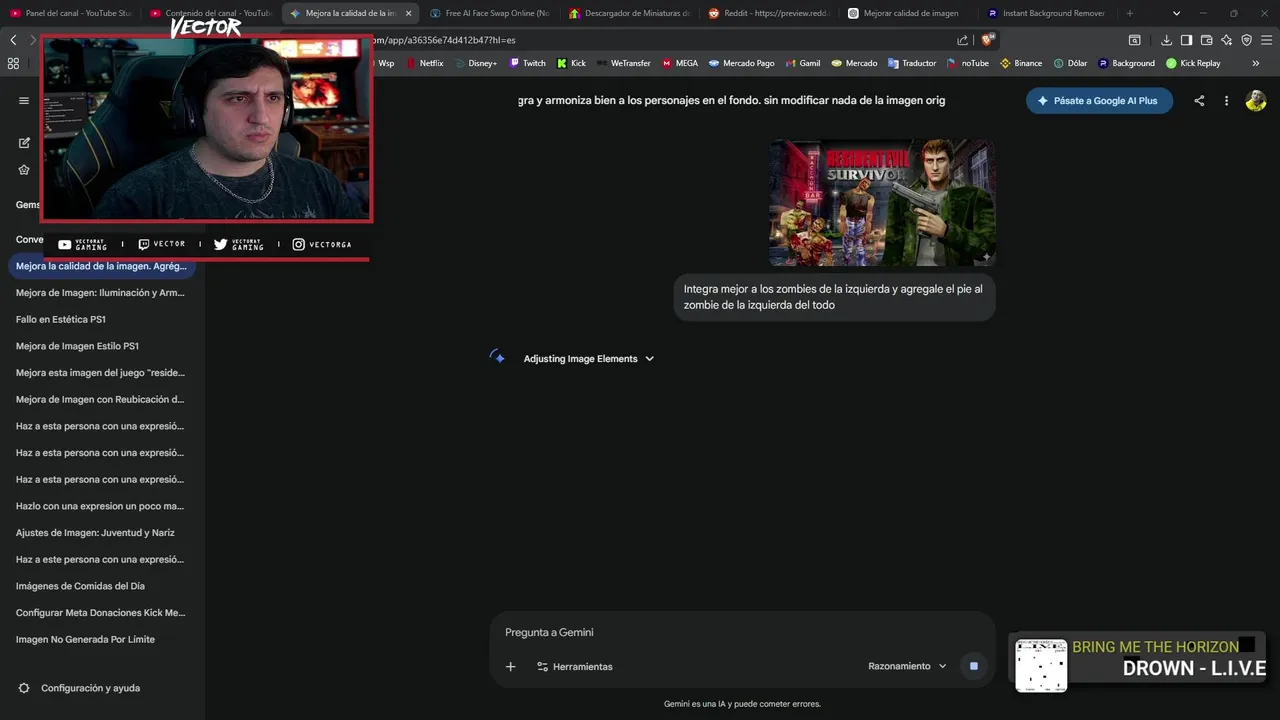This screenshot has width=1280, height=720.
Task: Open the Razonamiento model dropdown
Action: (907, 666)
